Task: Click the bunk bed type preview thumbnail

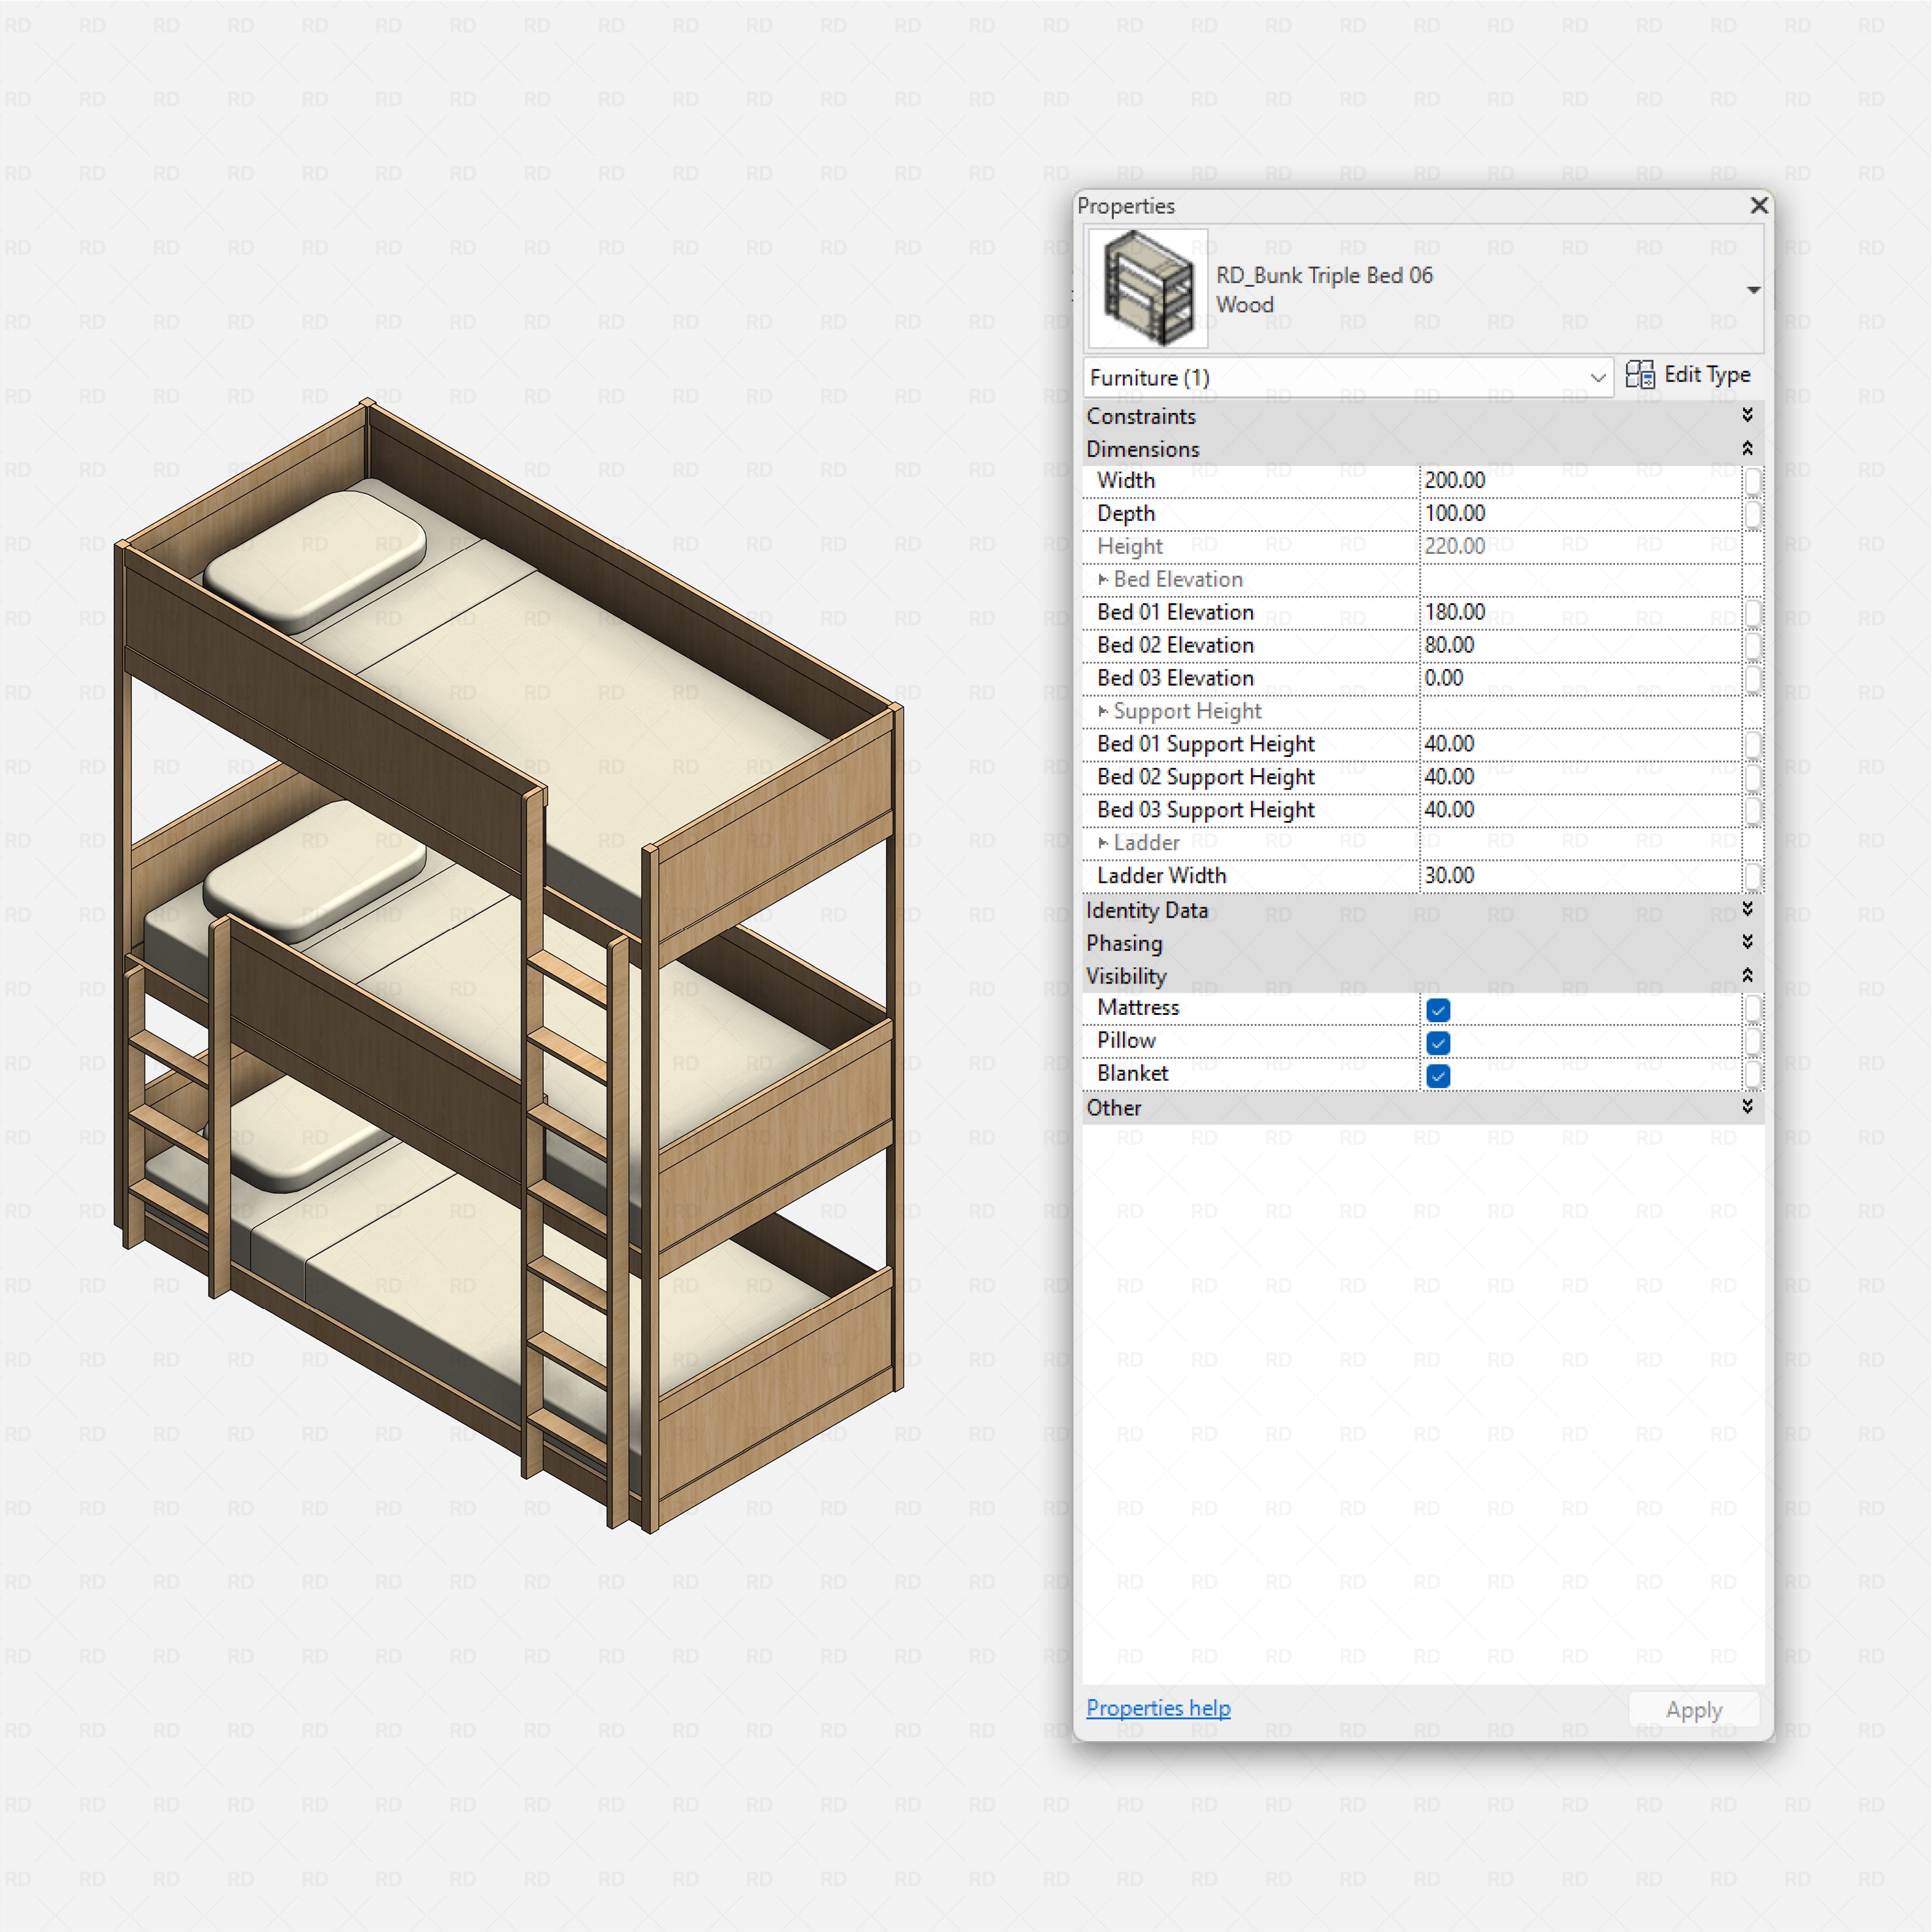Action: 1147,287
